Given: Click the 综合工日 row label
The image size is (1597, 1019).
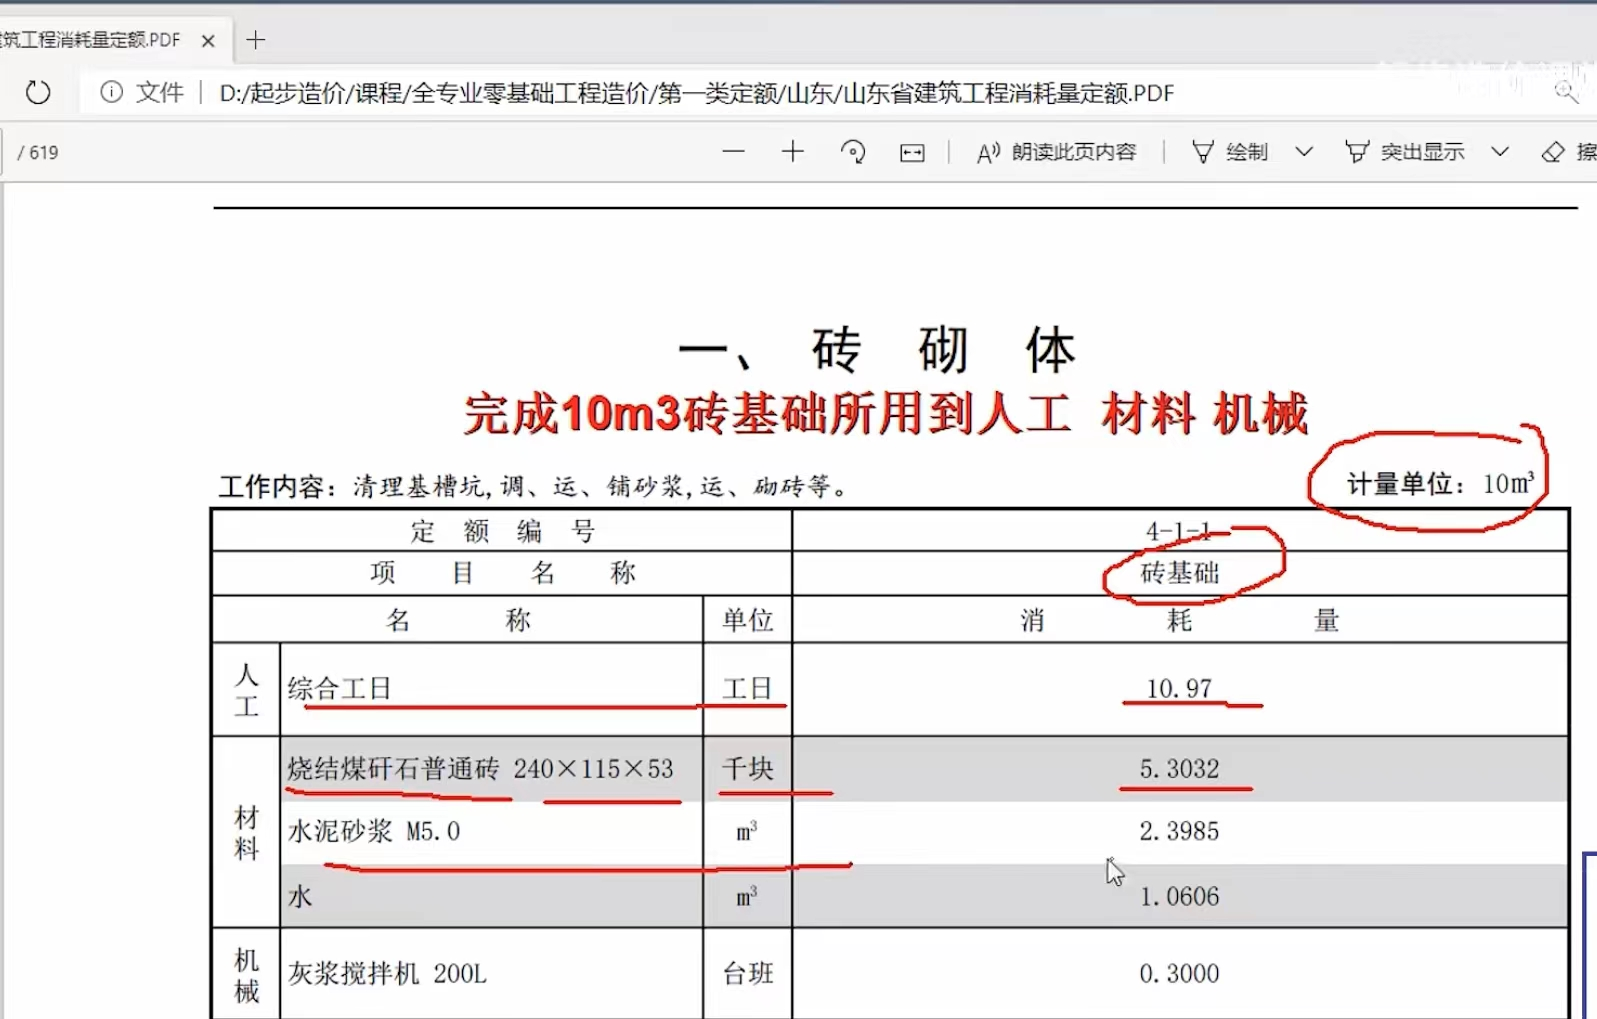Looking at the screenshot, I should coord(339,689).
